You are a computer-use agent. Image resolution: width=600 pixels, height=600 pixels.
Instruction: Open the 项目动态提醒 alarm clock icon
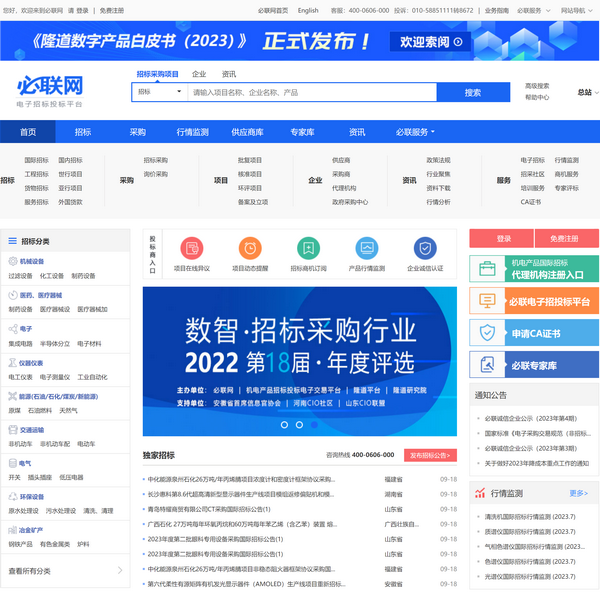251,248
